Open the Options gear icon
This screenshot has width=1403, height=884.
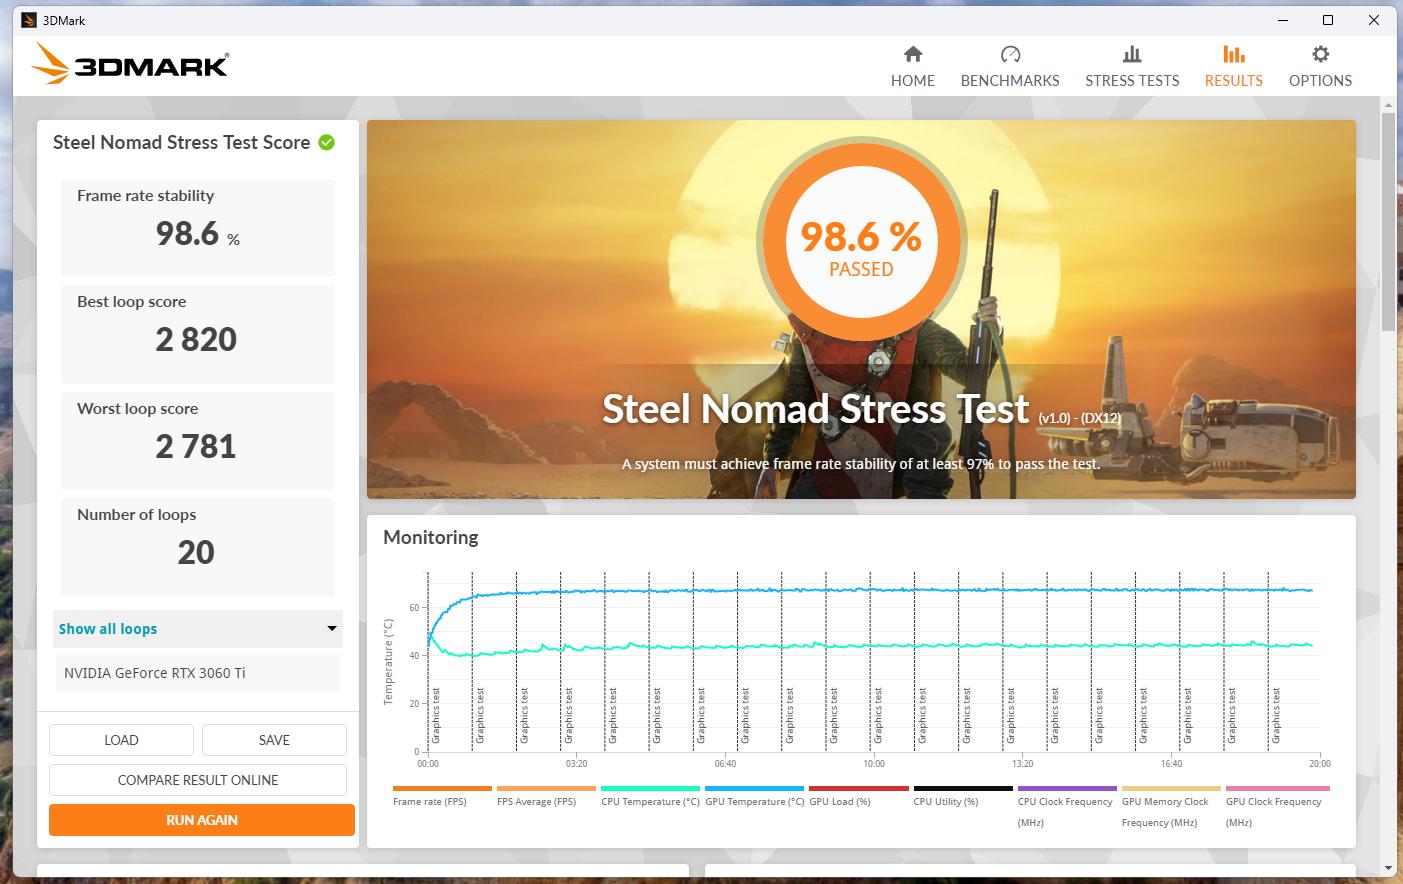pyautogui.click(x=1320, y=54)
